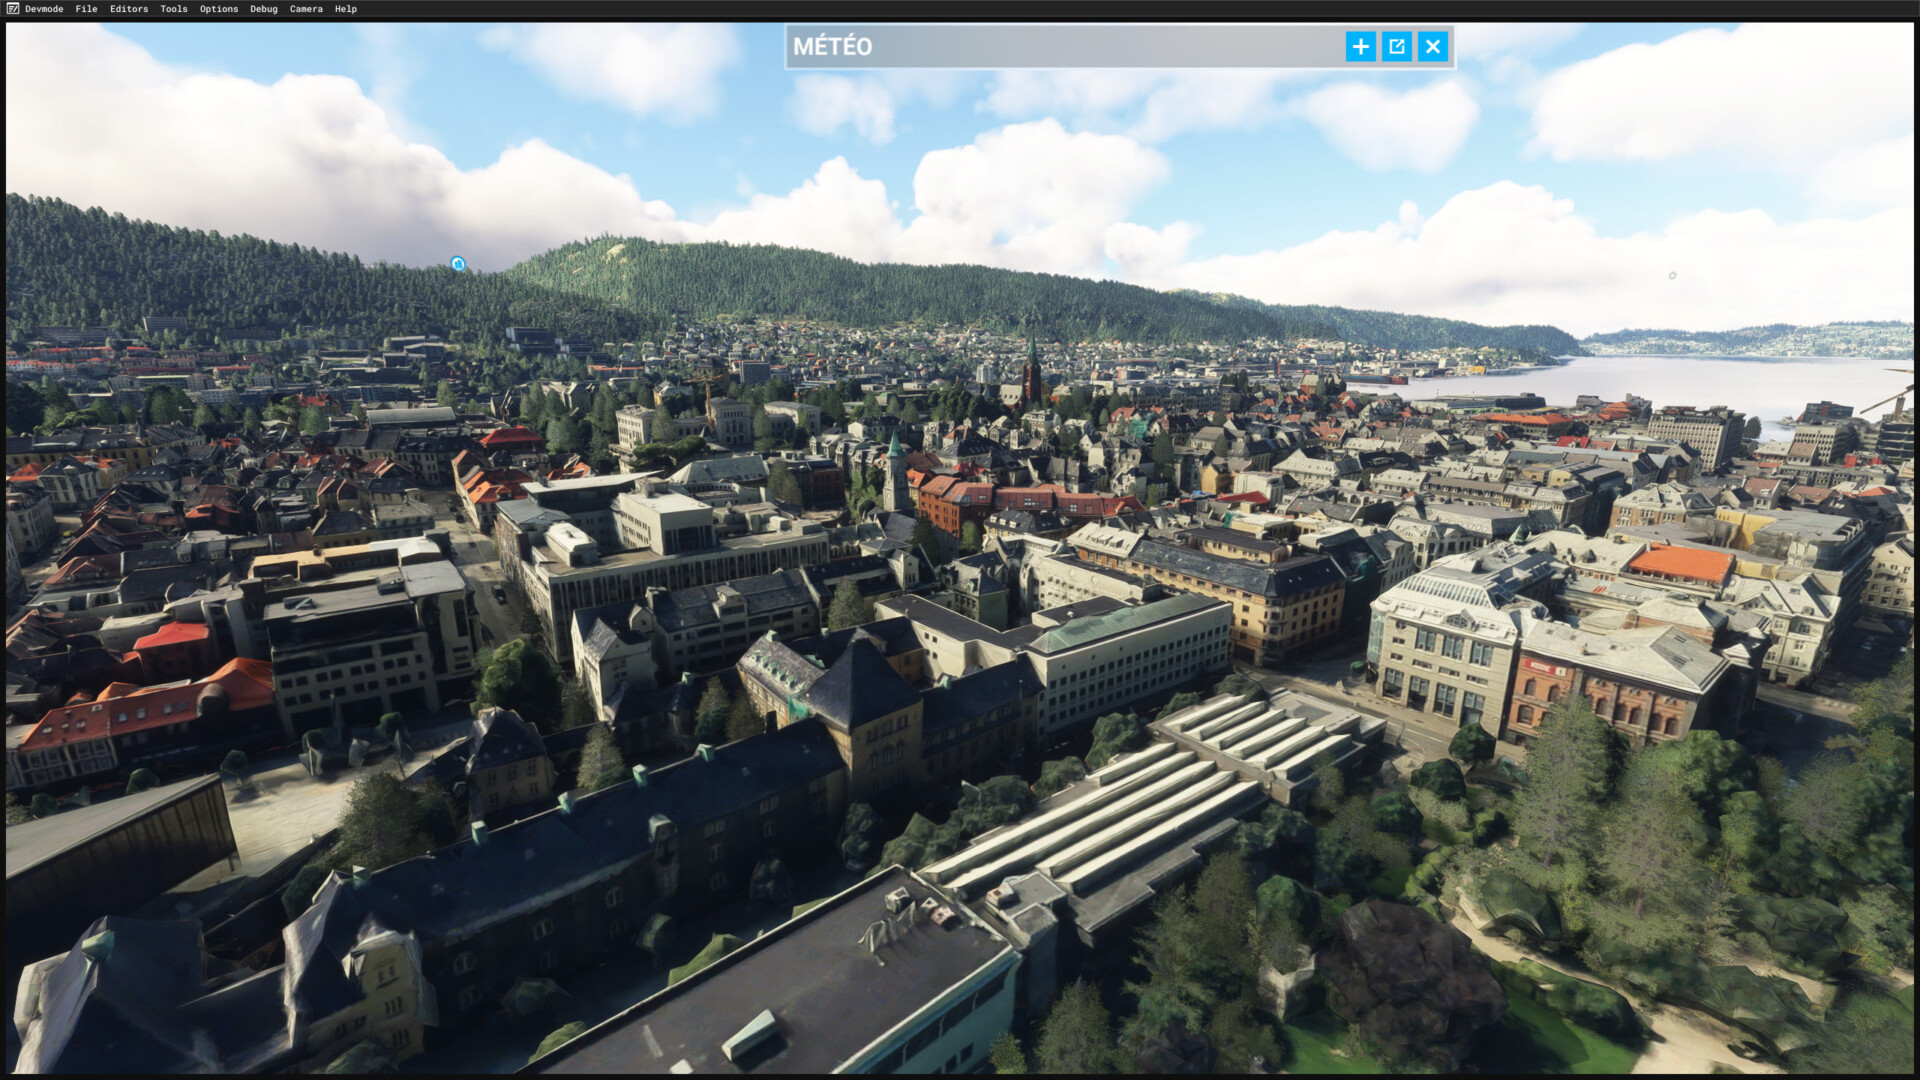This screenshot has width=1920, height=1080.
Task: Open the Devmode menu
Action: click(44, 9)
